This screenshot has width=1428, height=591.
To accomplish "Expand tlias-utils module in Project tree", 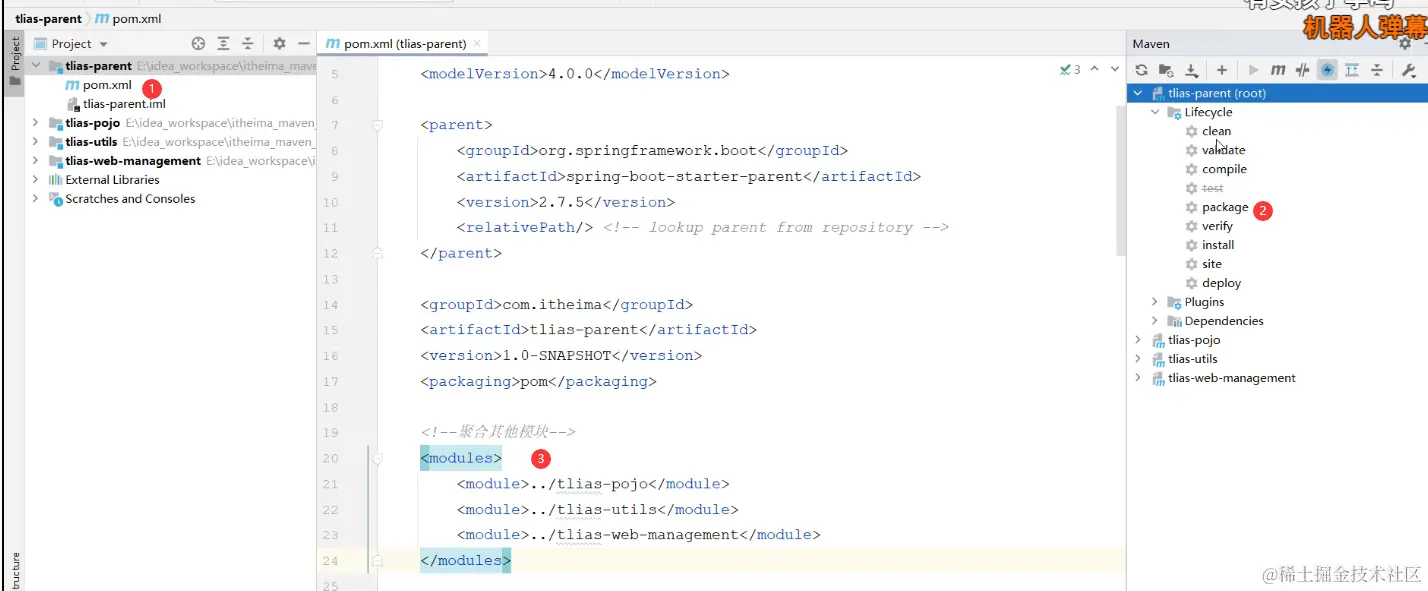I will coord(36,142).
